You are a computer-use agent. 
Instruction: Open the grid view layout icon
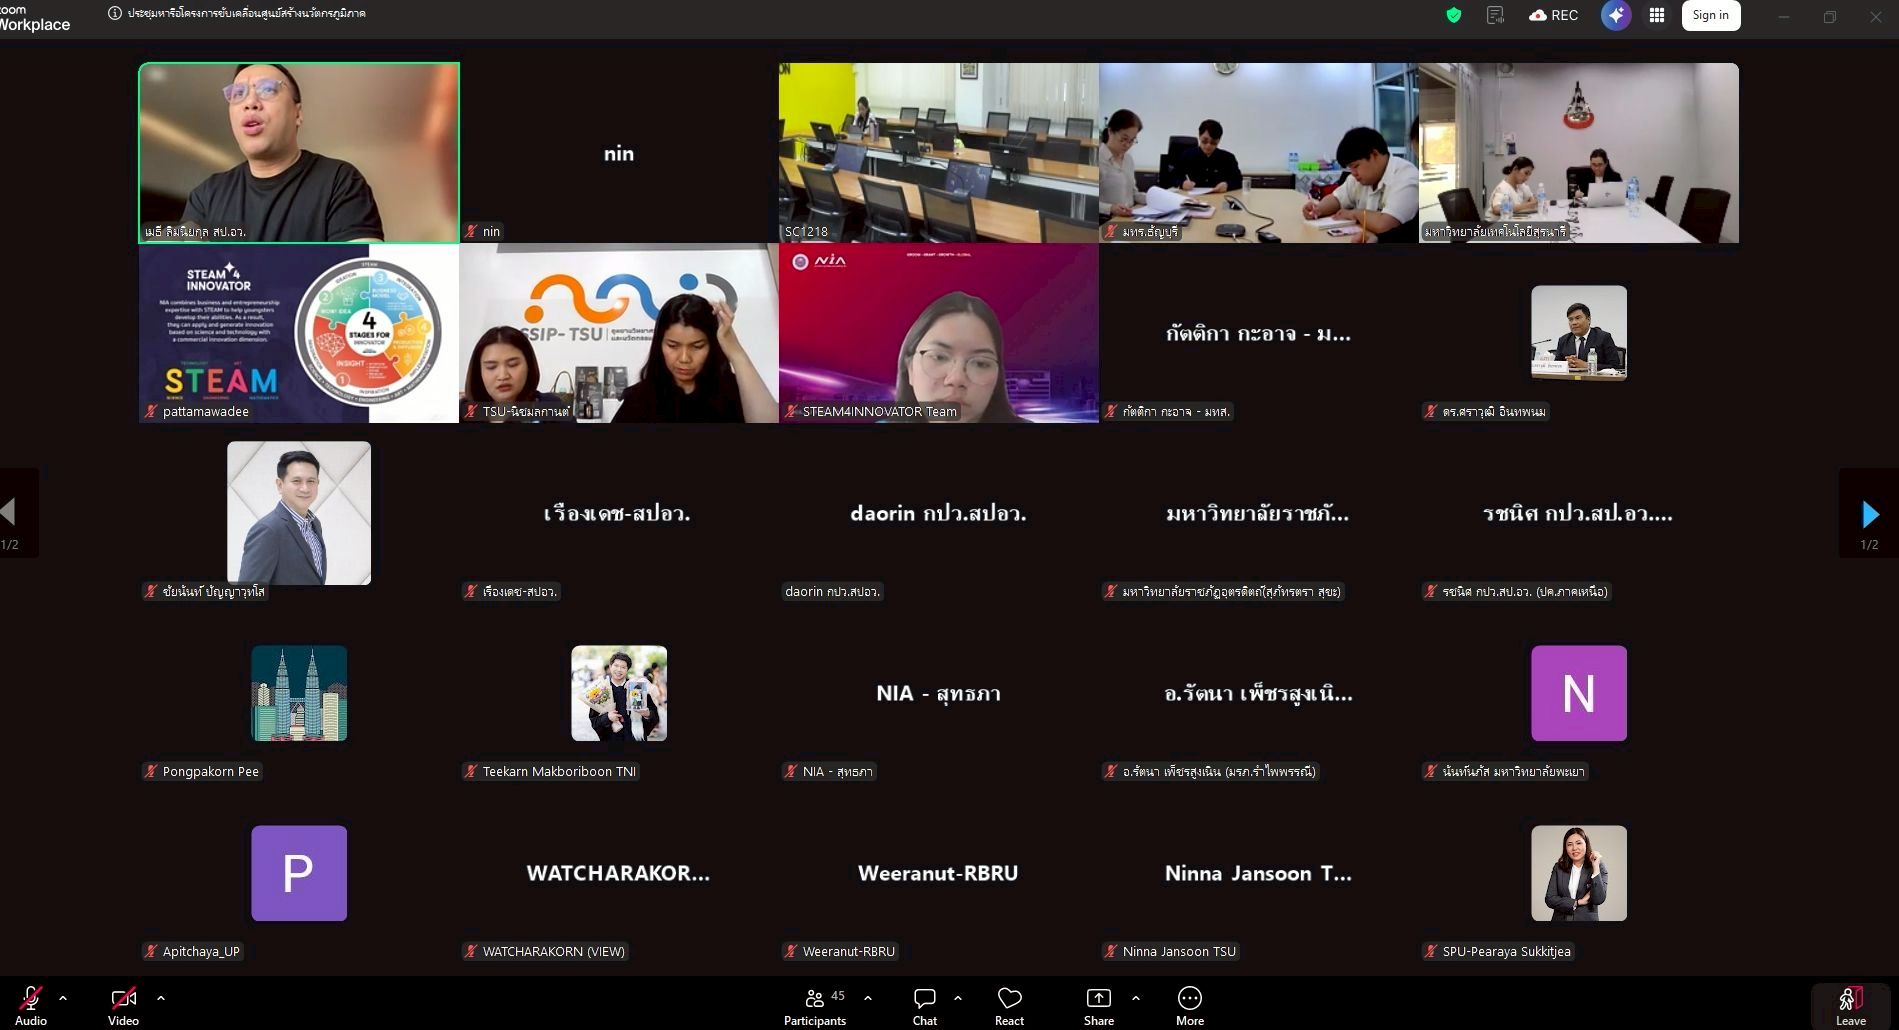pos(1657,15)
